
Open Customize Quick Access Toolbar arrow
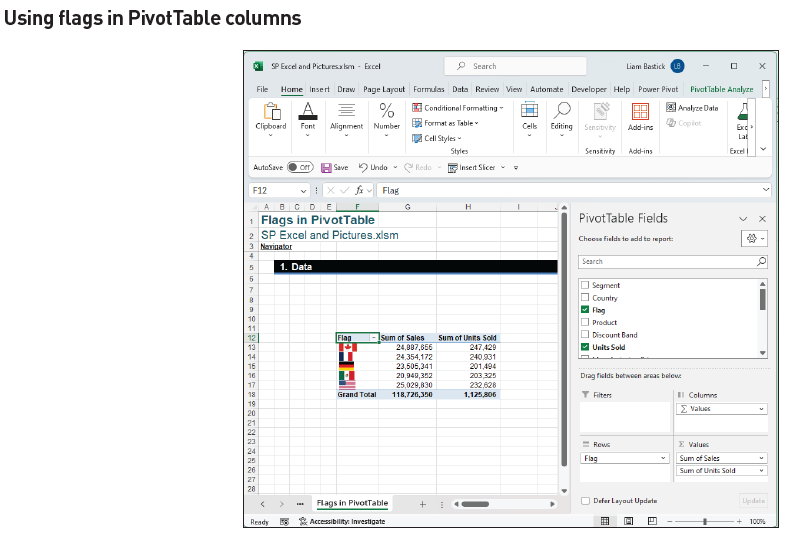[x=516, y=168]
